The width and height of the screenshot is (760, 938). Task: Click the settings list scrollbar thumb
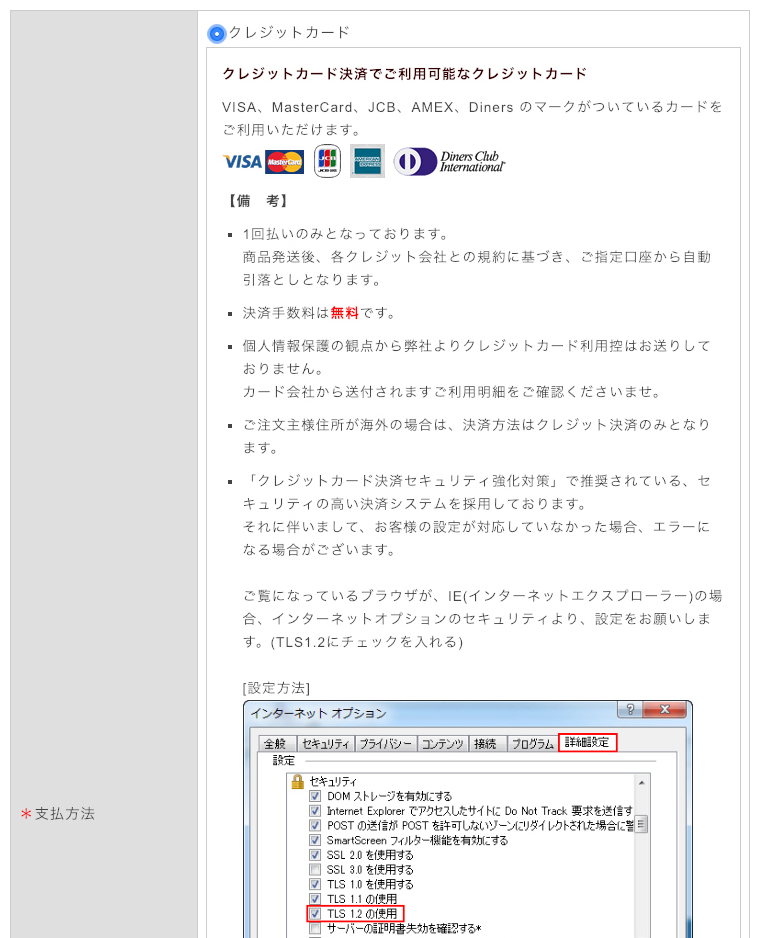click(x=642, y=824)
